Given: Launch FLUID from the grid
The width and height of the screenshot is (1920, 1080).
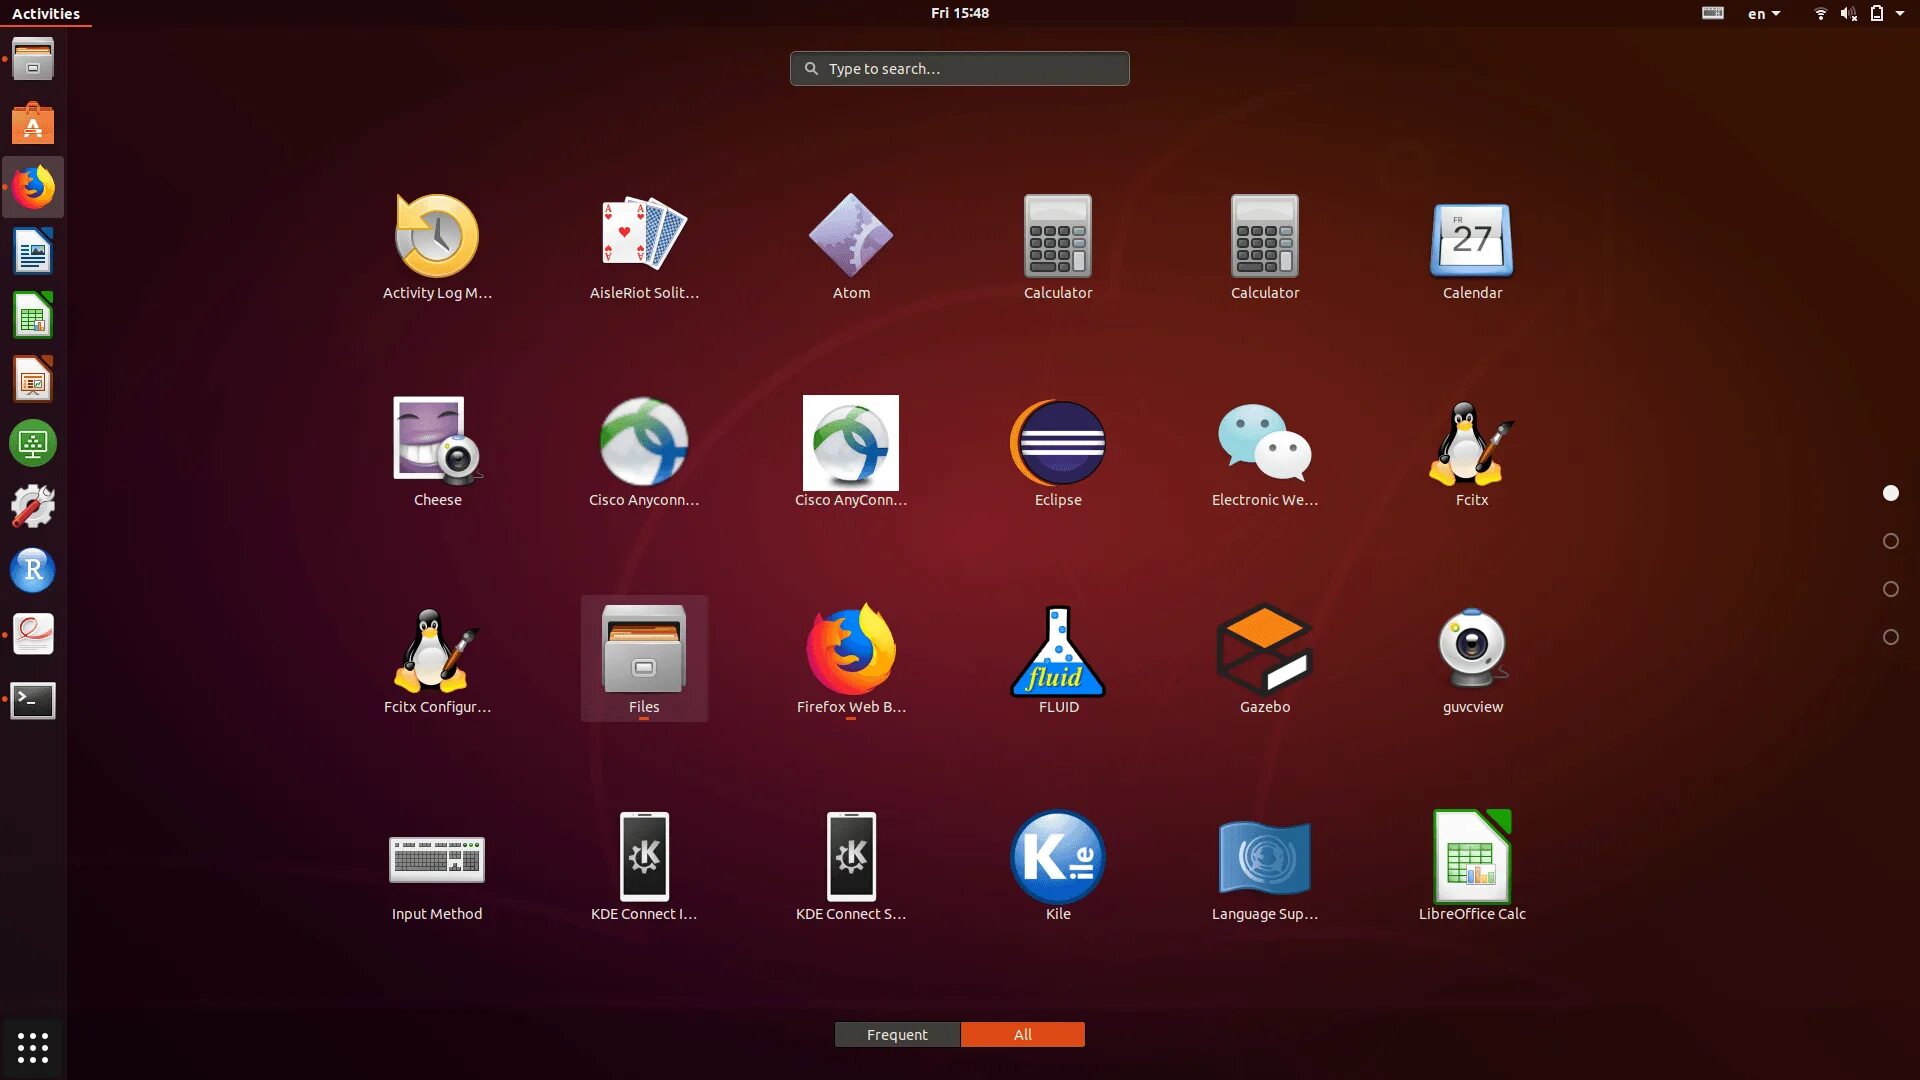Looking at the screenshot, I should pos(1058,651).
